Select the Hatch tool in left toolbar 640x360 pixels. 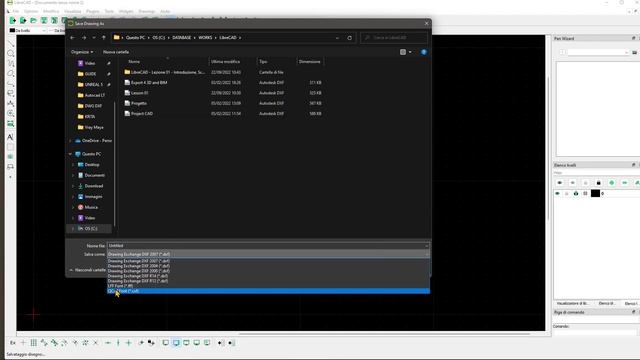click(11, 147)
